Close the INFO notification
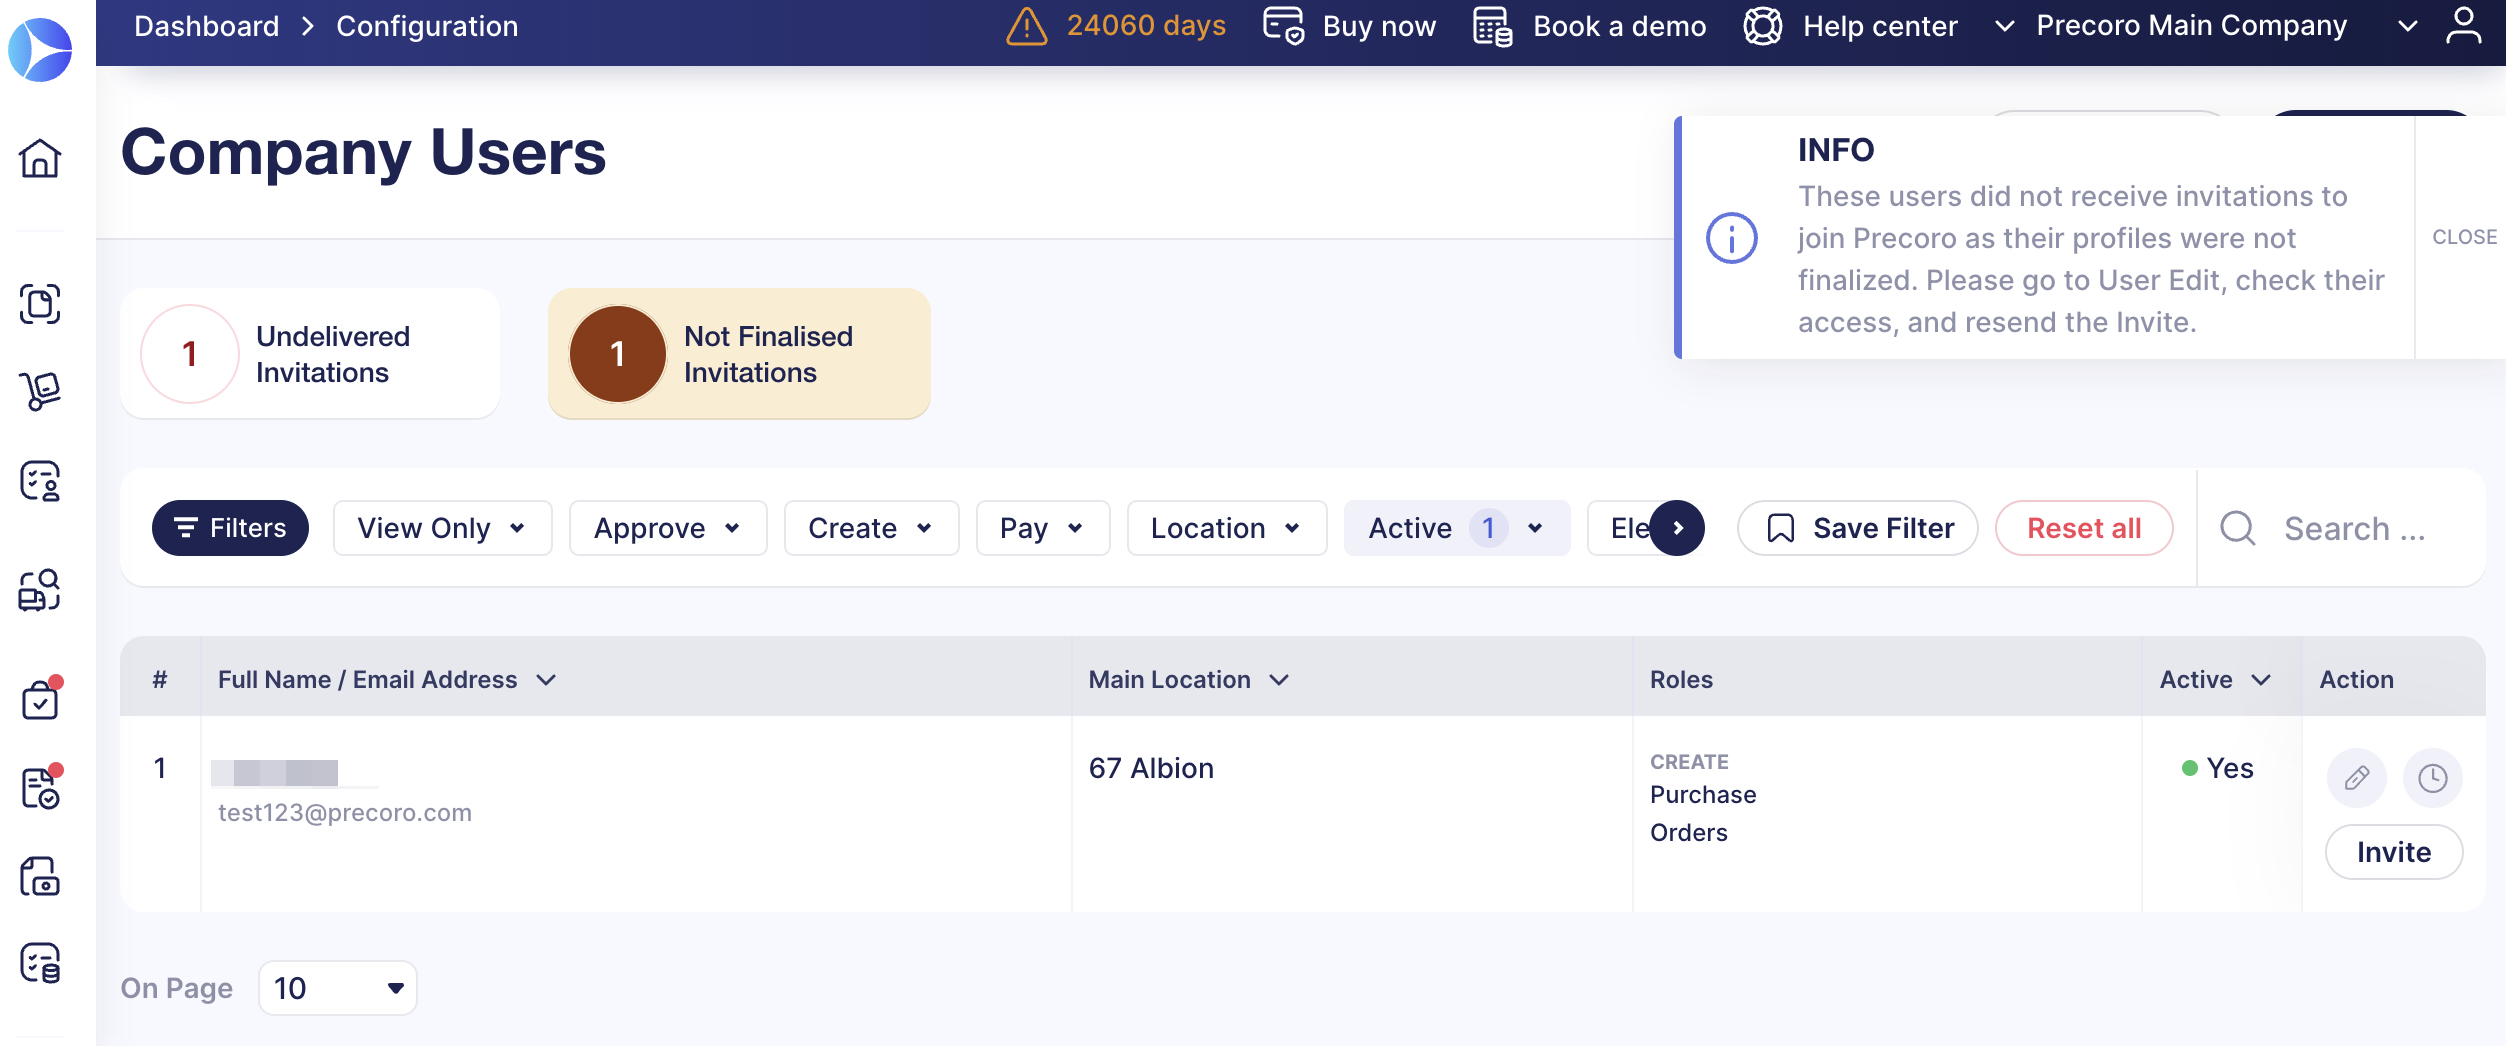The width and height of the screenshot is (2506, 1046). pyautogui.click(x=2464, y=237)
